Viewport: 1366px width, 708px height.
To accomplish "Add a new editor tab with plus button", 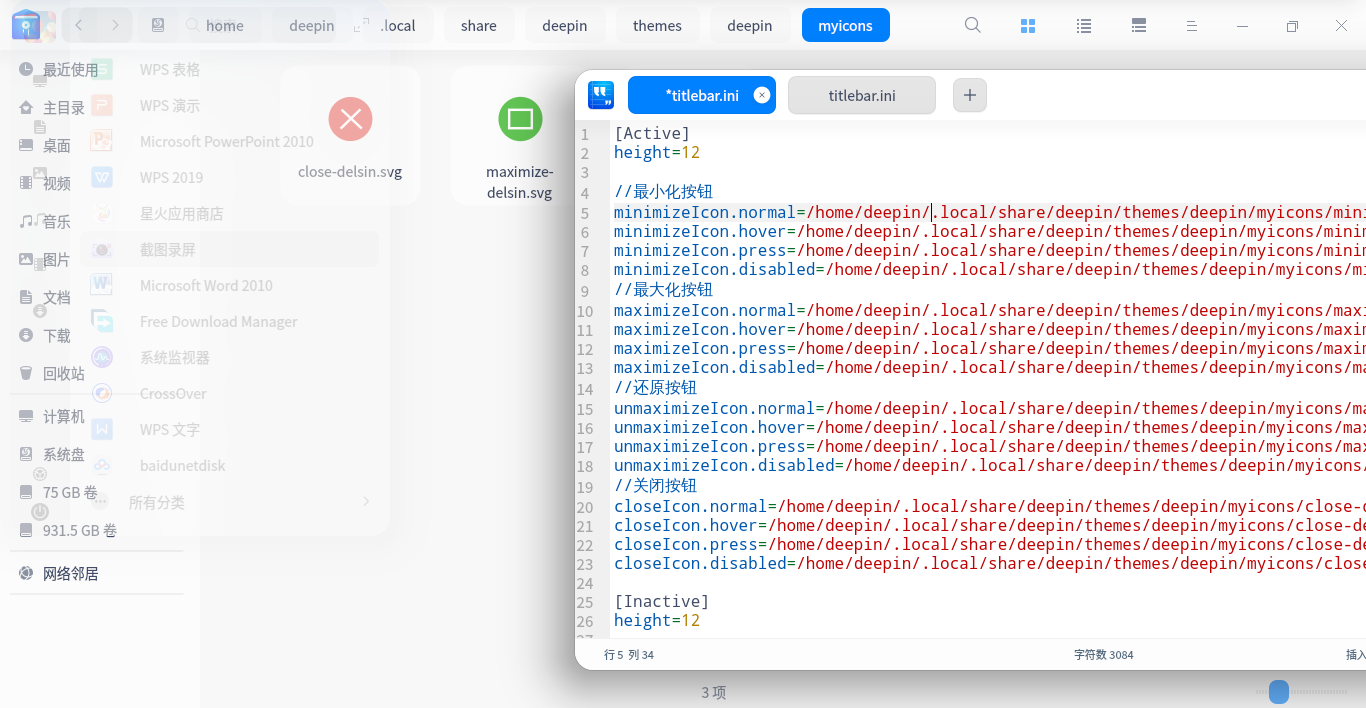I will (969, 95).
